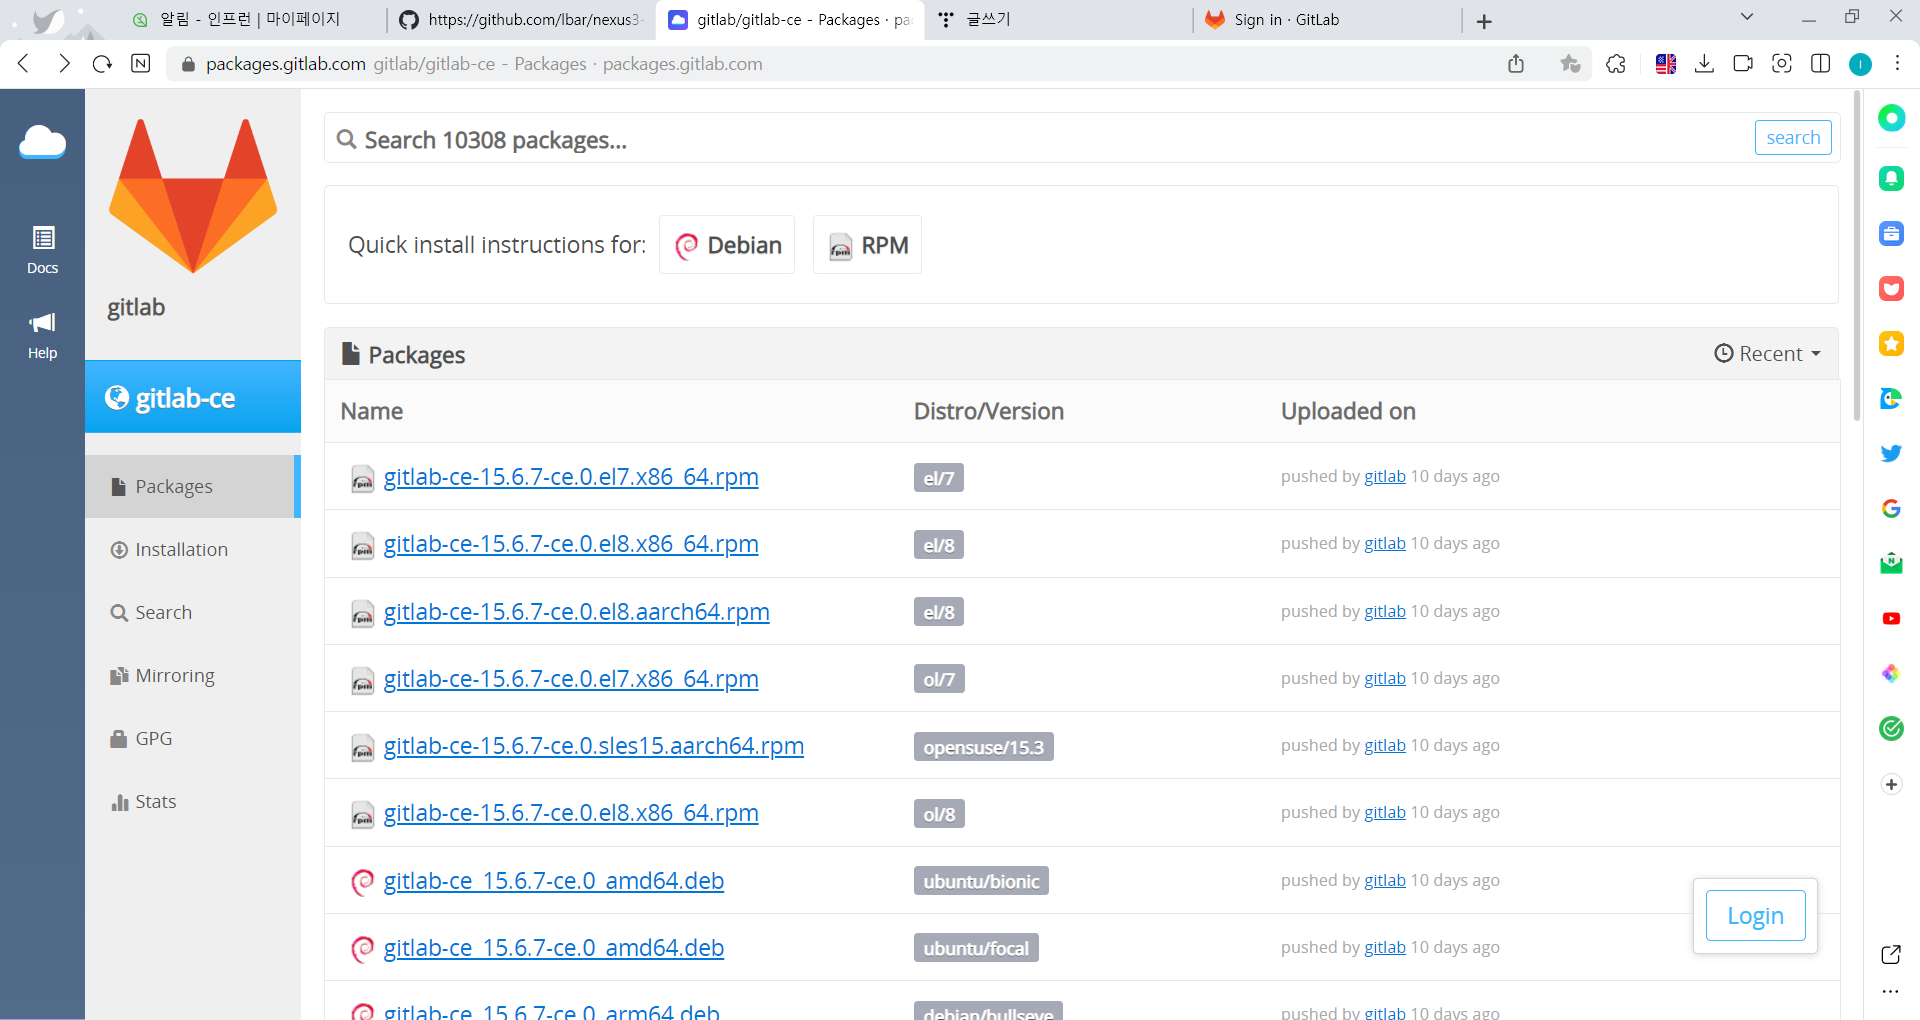Focus the Search 10308 packages field
This screenshot has height=1020, width=1920.
tap(1040, 139)
